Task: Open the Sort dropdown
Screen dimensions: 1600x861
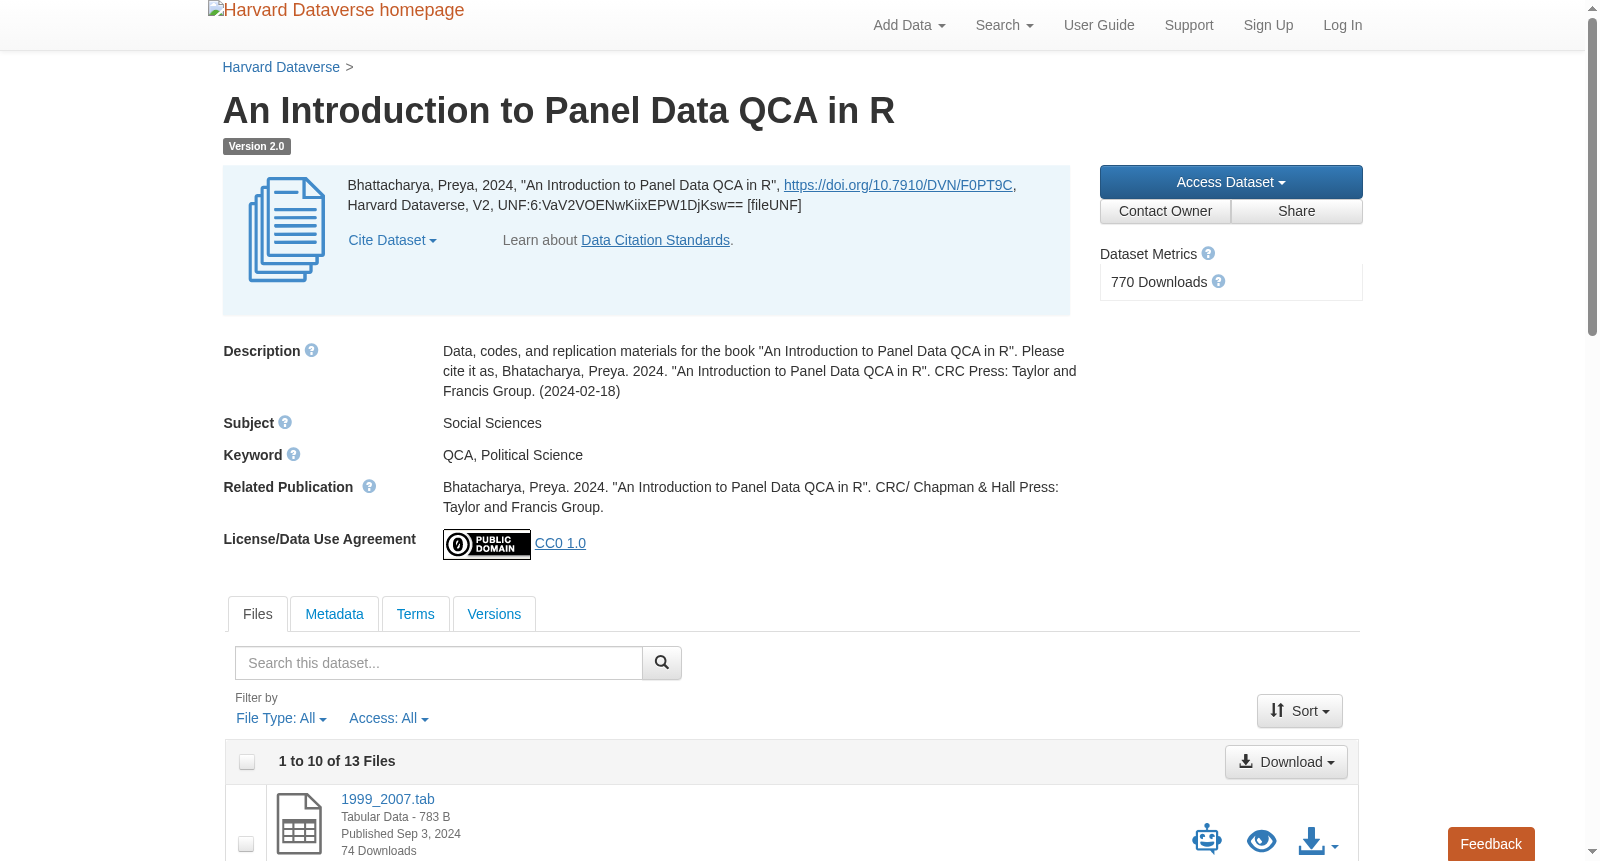Action: pos(1300,711)
